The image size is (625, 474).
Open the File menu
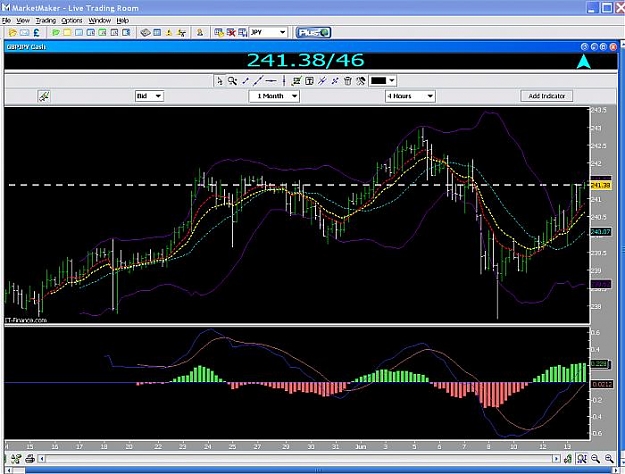point(6,20)
